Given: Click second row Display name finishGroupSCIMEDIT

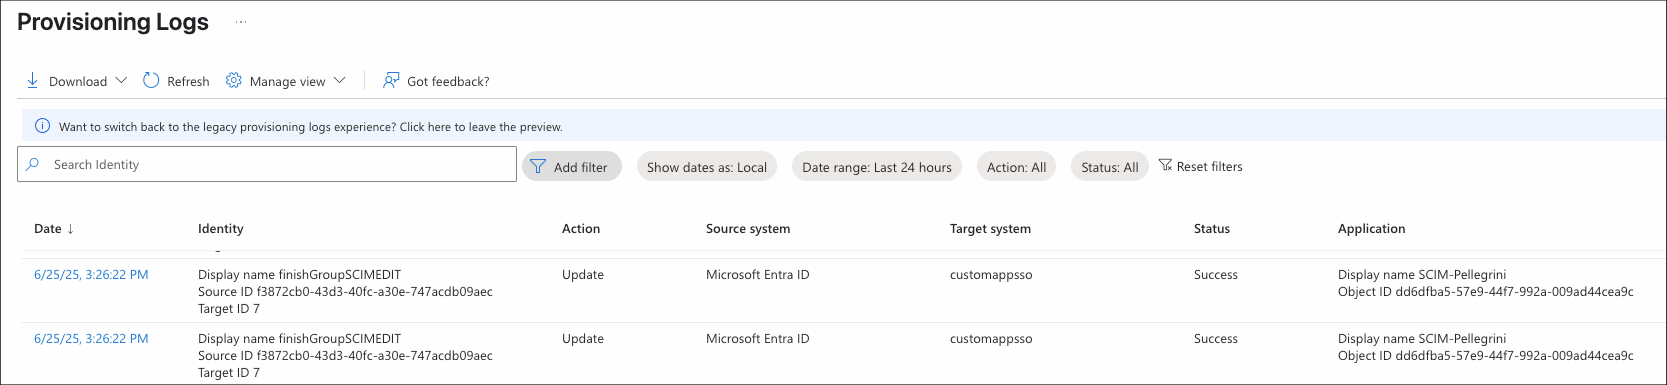Looking at the screenshot, I should (x=300, y=338).
